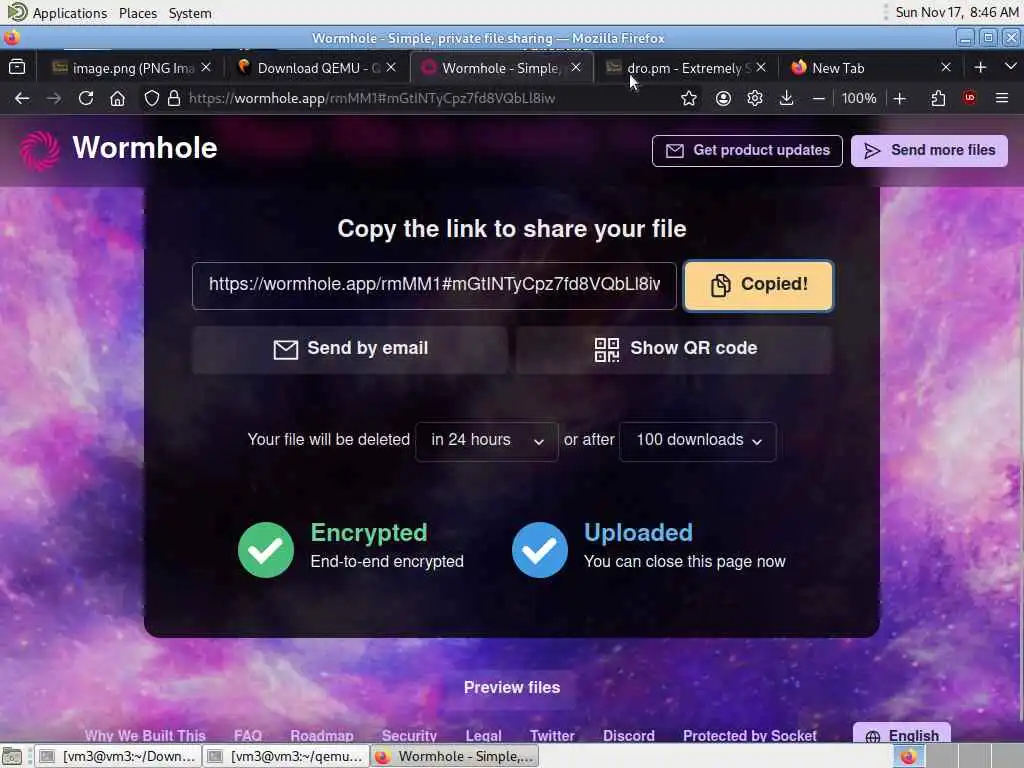
Task: Zoom in with the plus button
Action: [x=899, y=99]
